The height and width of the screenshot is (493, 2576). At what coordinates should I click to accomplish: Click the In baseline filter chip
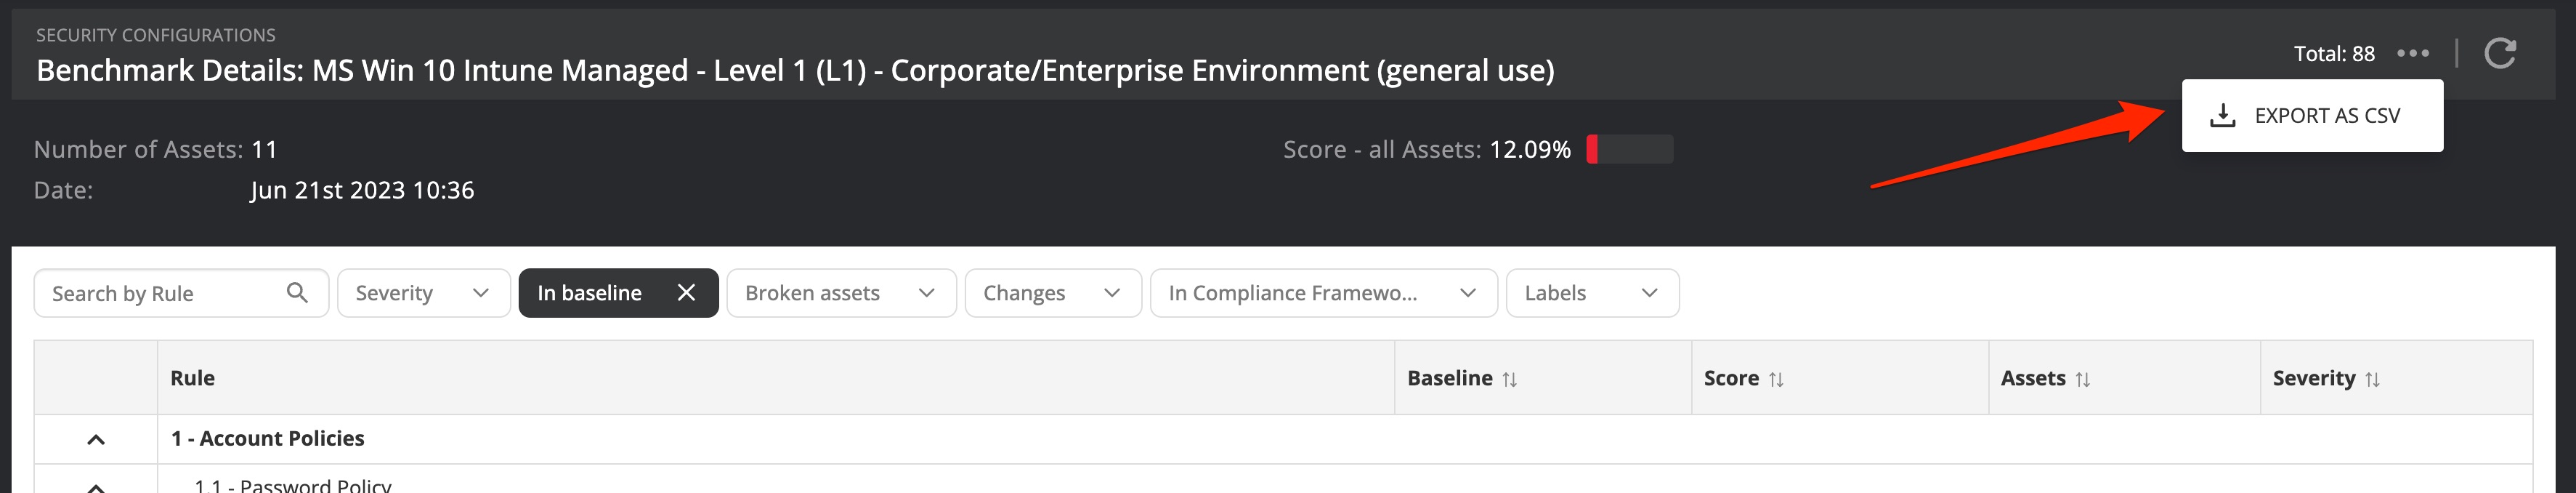point(618,293)
